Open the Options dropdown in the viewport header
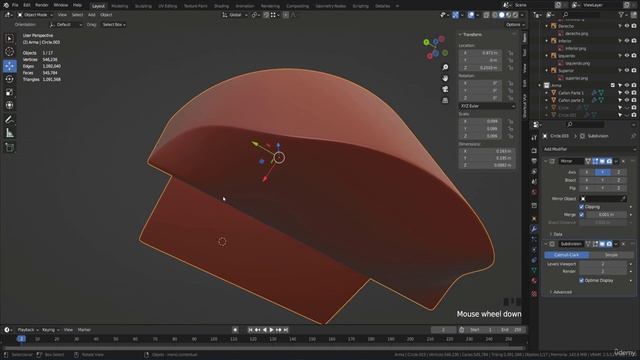The width and height of the screenshot is (640, 360). (514, 24)
